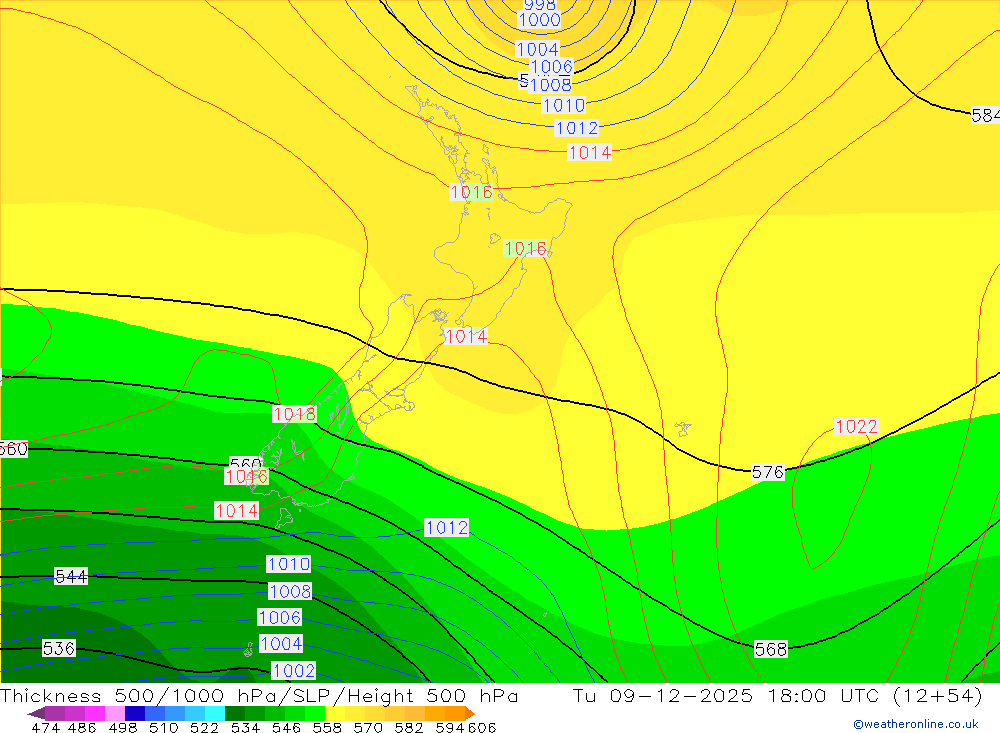Click the 1022 pressure label
This screenshot has height=733, width=1000.
856,426
